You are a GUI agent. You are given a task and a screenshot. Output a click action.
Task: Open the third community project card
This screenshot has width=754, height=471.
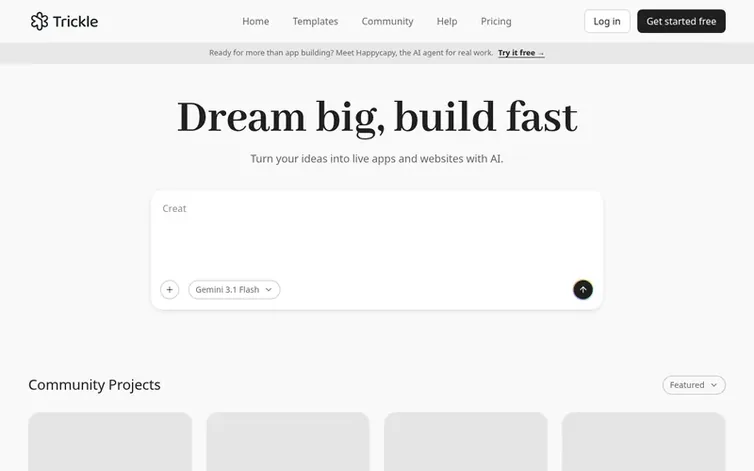tap(466, 442)
